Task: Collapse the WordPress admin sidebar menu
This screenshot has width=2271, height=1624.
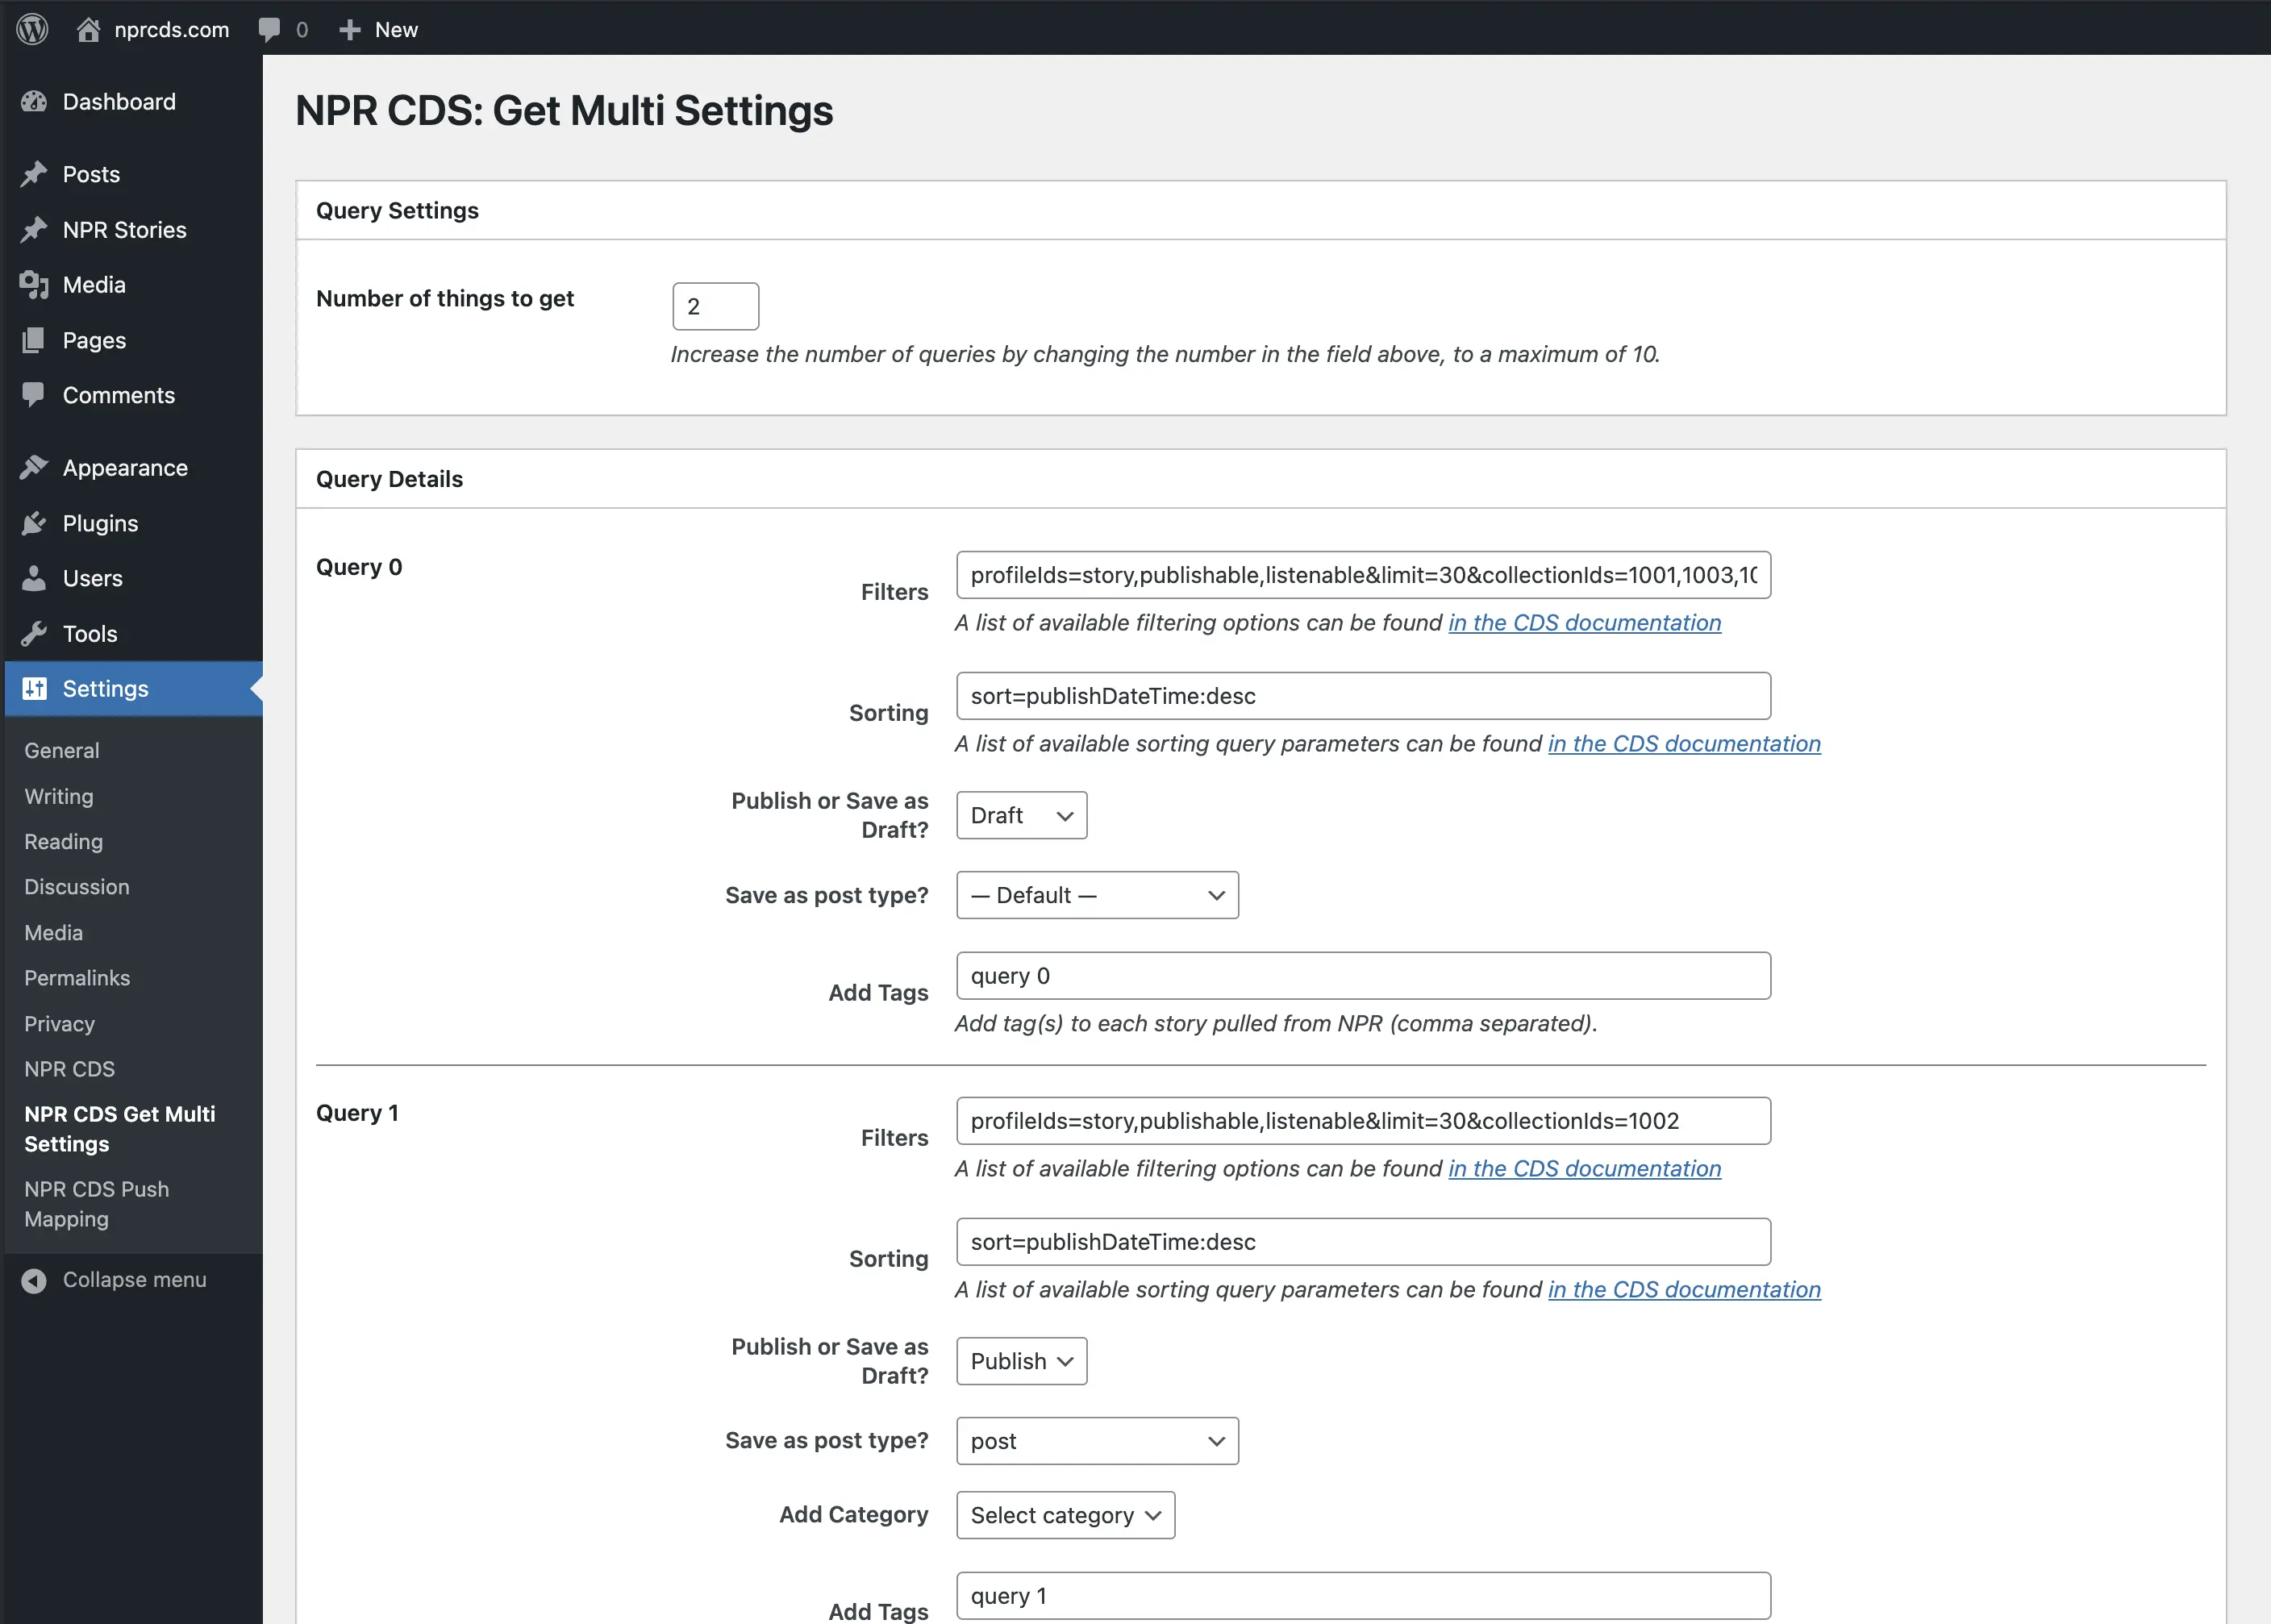Action: coord(115,1280)
